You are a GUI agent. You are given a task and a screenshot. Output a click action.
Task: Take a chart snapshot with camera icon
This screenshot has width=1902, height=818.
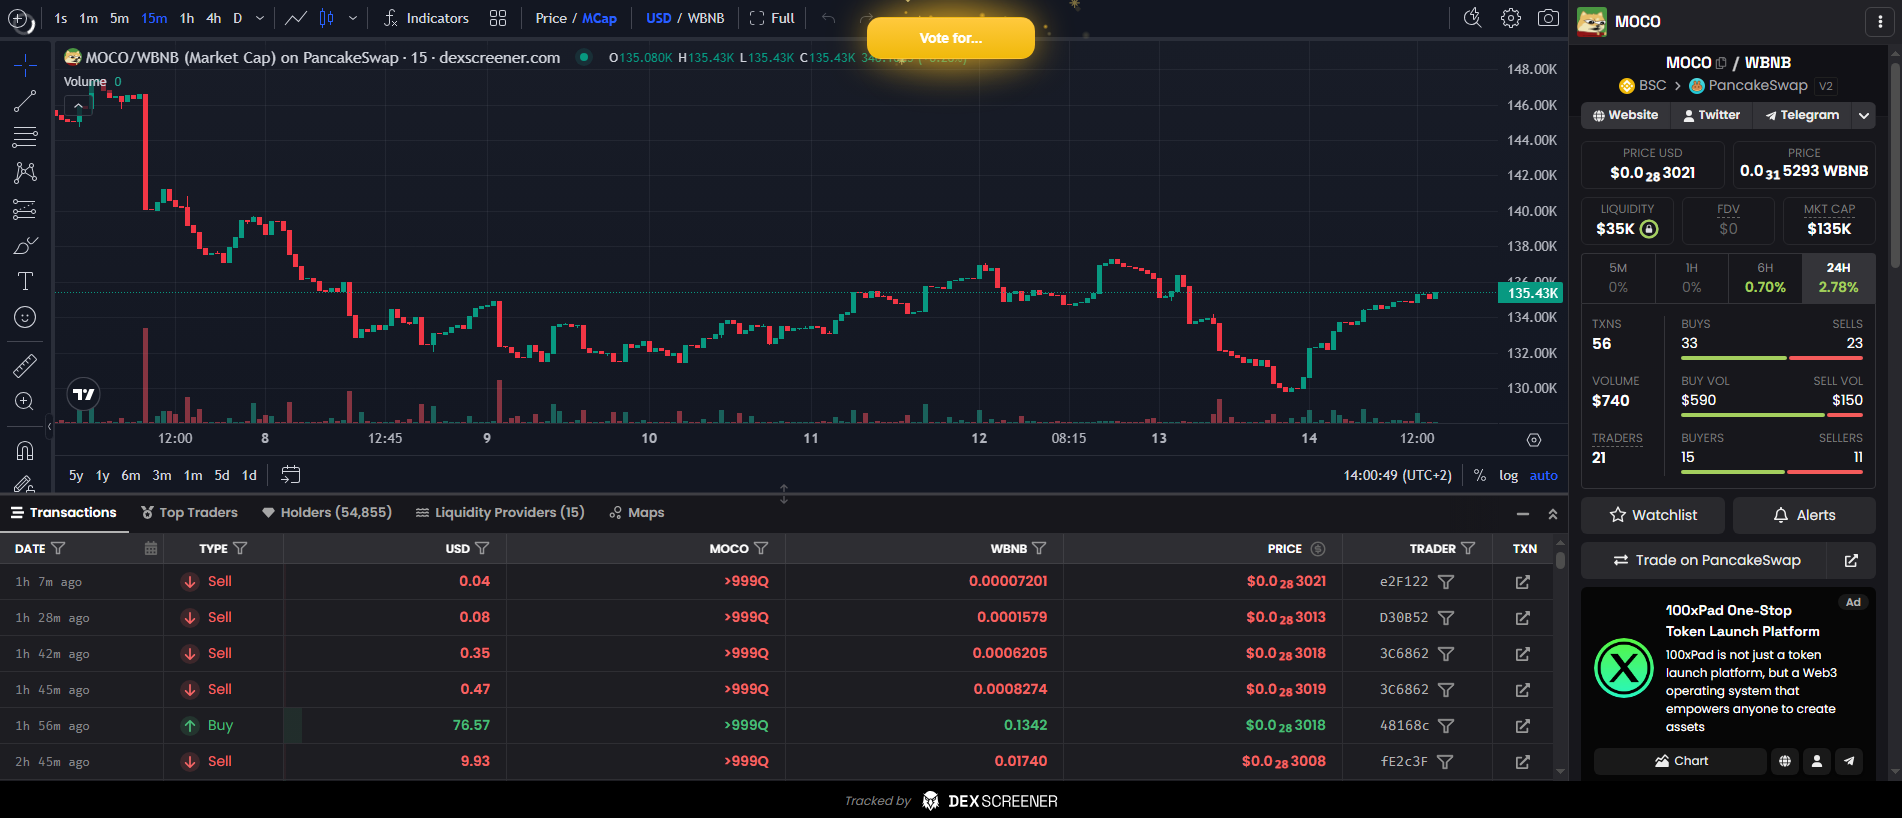click(x=1548, y=18)
